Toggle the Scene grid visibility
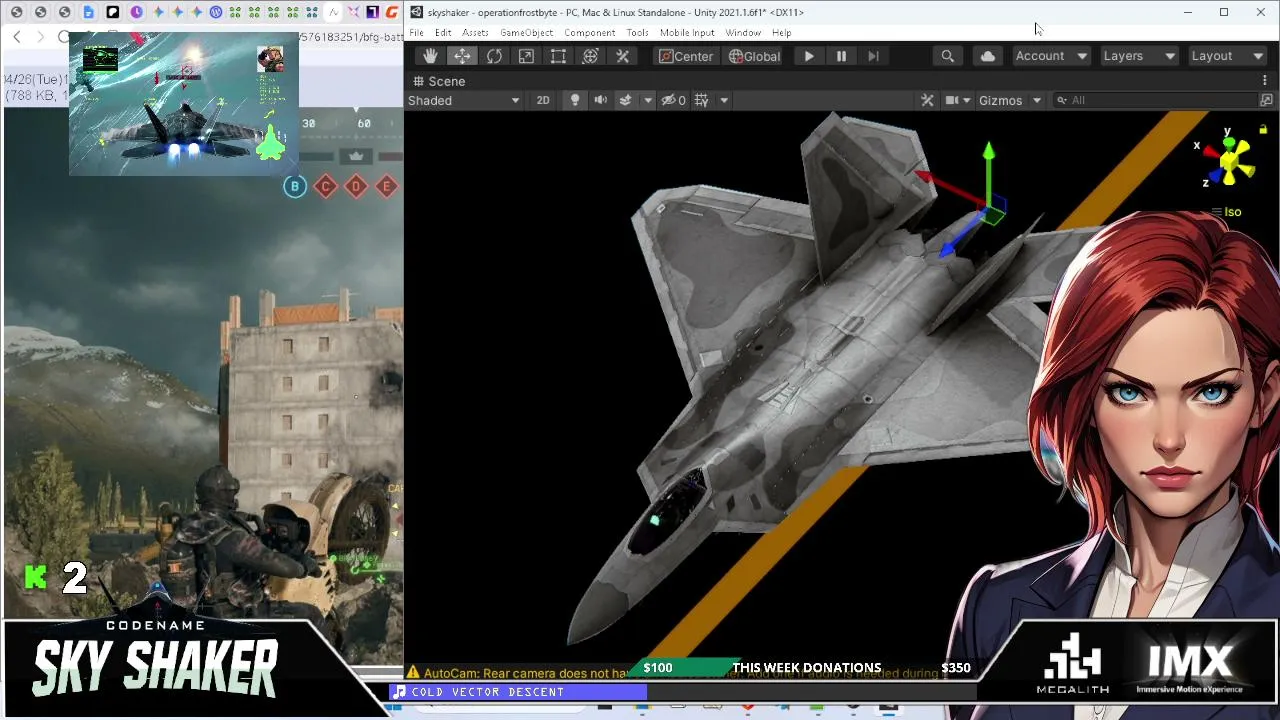The height and width of the screenshot is (720, 1280). (702, 100)
